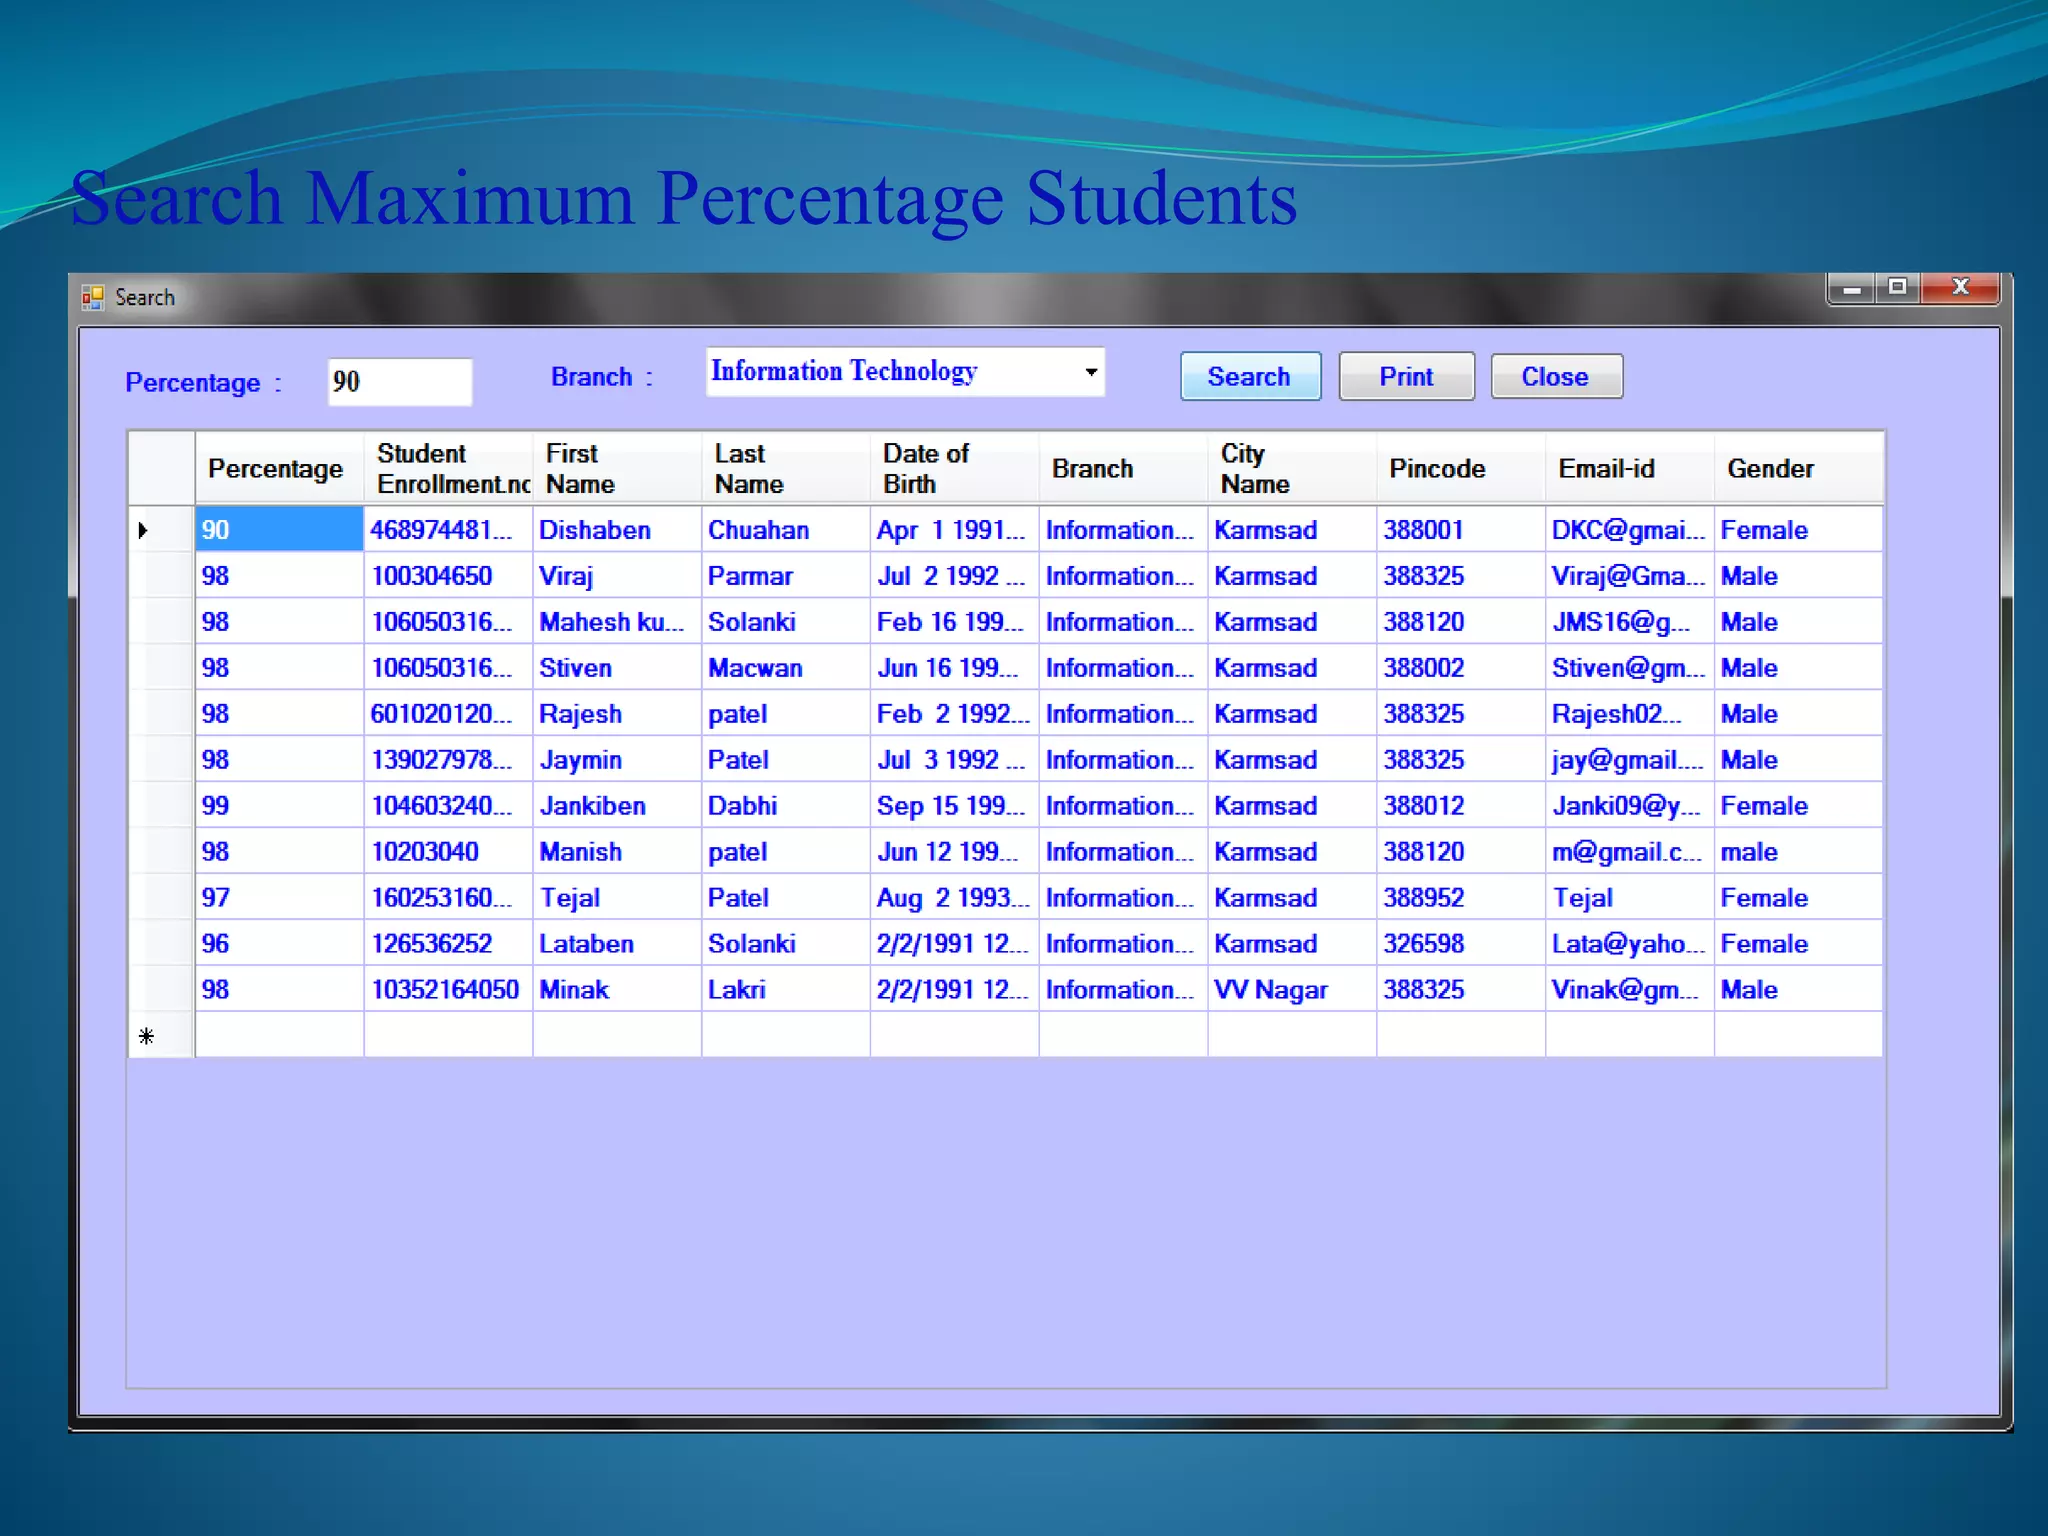Click last name cell Lakri
Screen dimensions: 2048x1536
point(786,990)
